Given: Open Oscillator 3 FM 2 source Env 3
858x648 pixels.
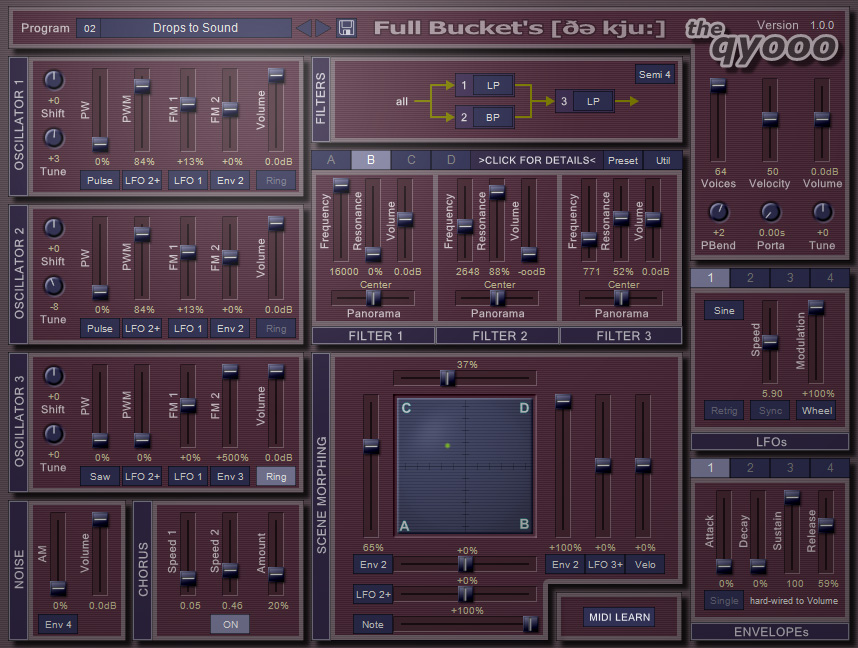Looking at the screenshot, I should [230, 477].
